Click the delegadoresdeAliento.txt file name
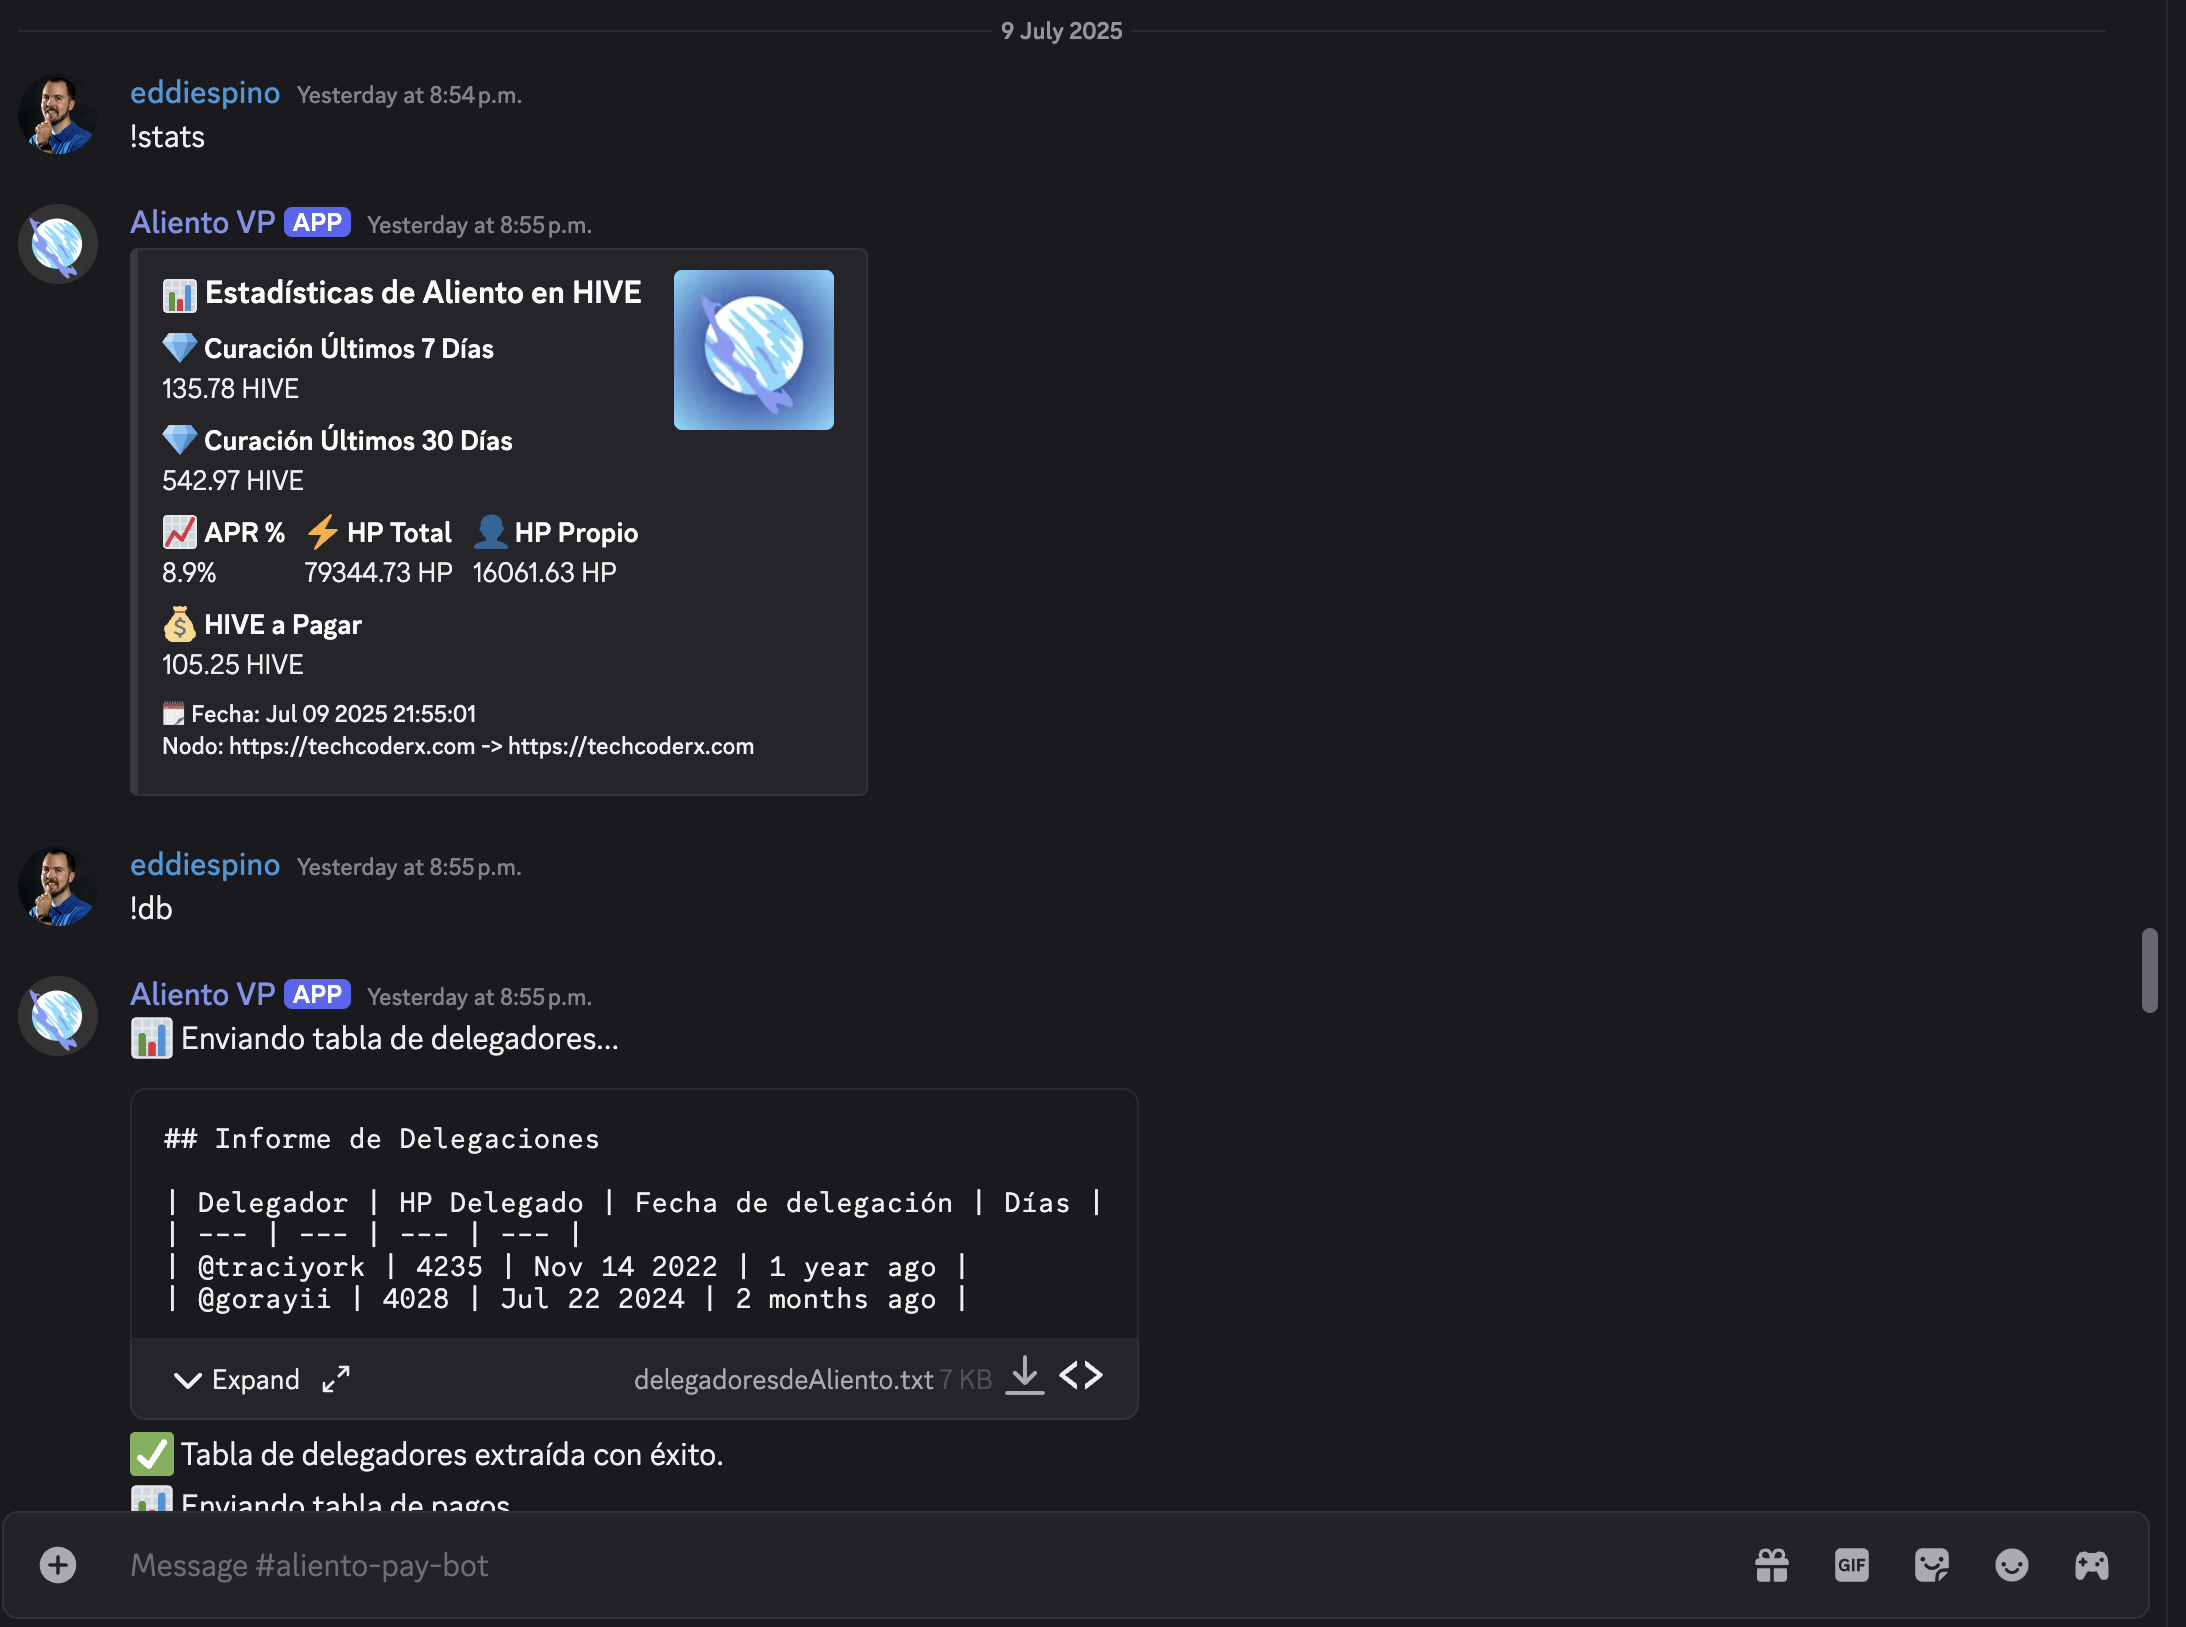Screen dimensions: 2186x1627 click(x=784, y=1379)
